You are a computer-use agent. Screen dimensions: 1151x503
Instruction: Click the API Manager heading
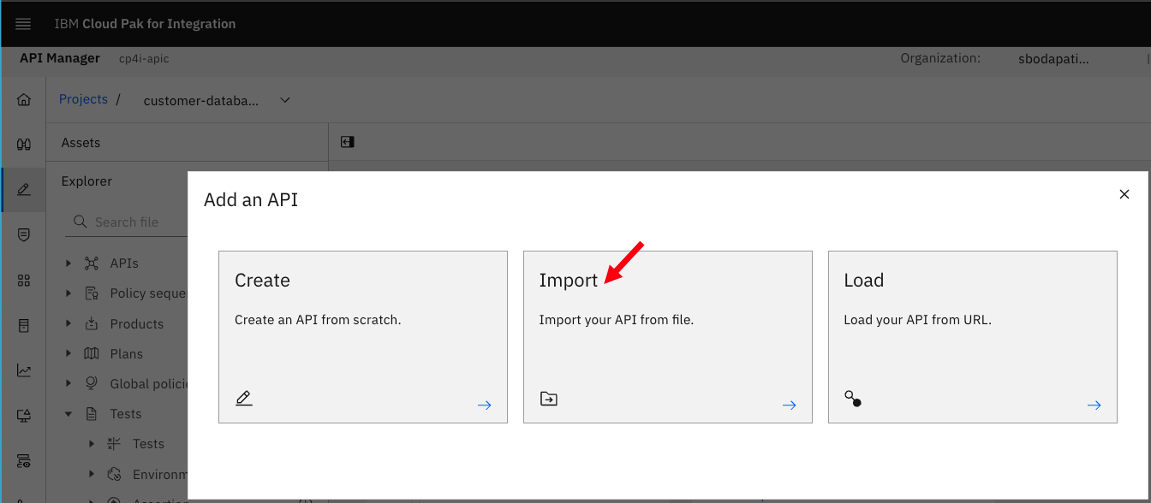pyautogui.click(x=59, y=58)
